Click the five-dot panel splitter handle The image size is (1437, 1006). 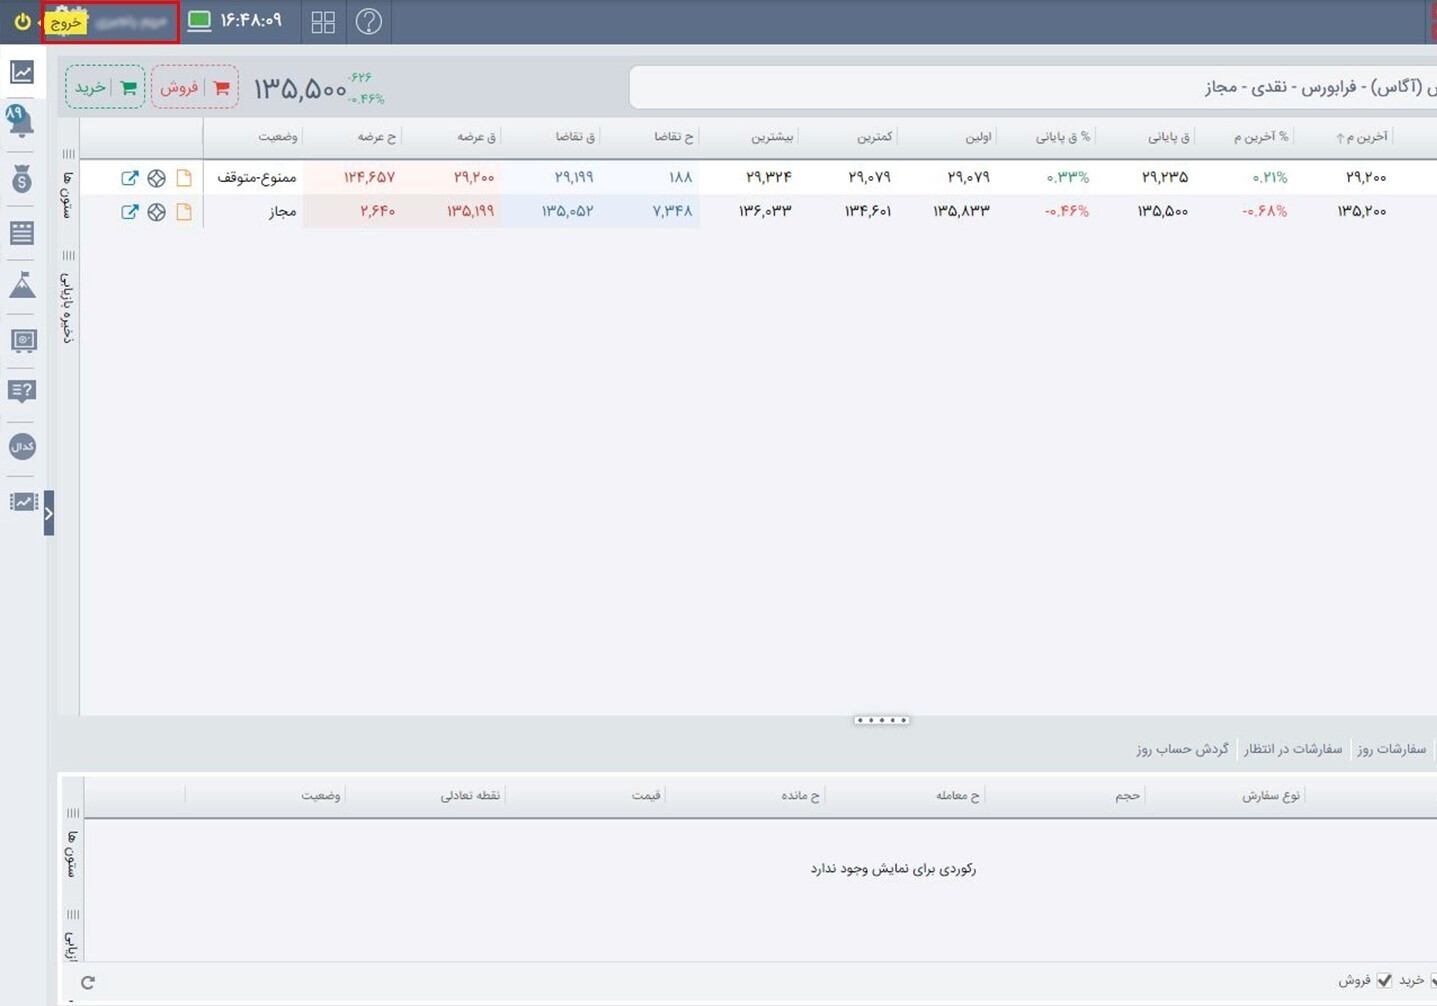pos(881,720)
